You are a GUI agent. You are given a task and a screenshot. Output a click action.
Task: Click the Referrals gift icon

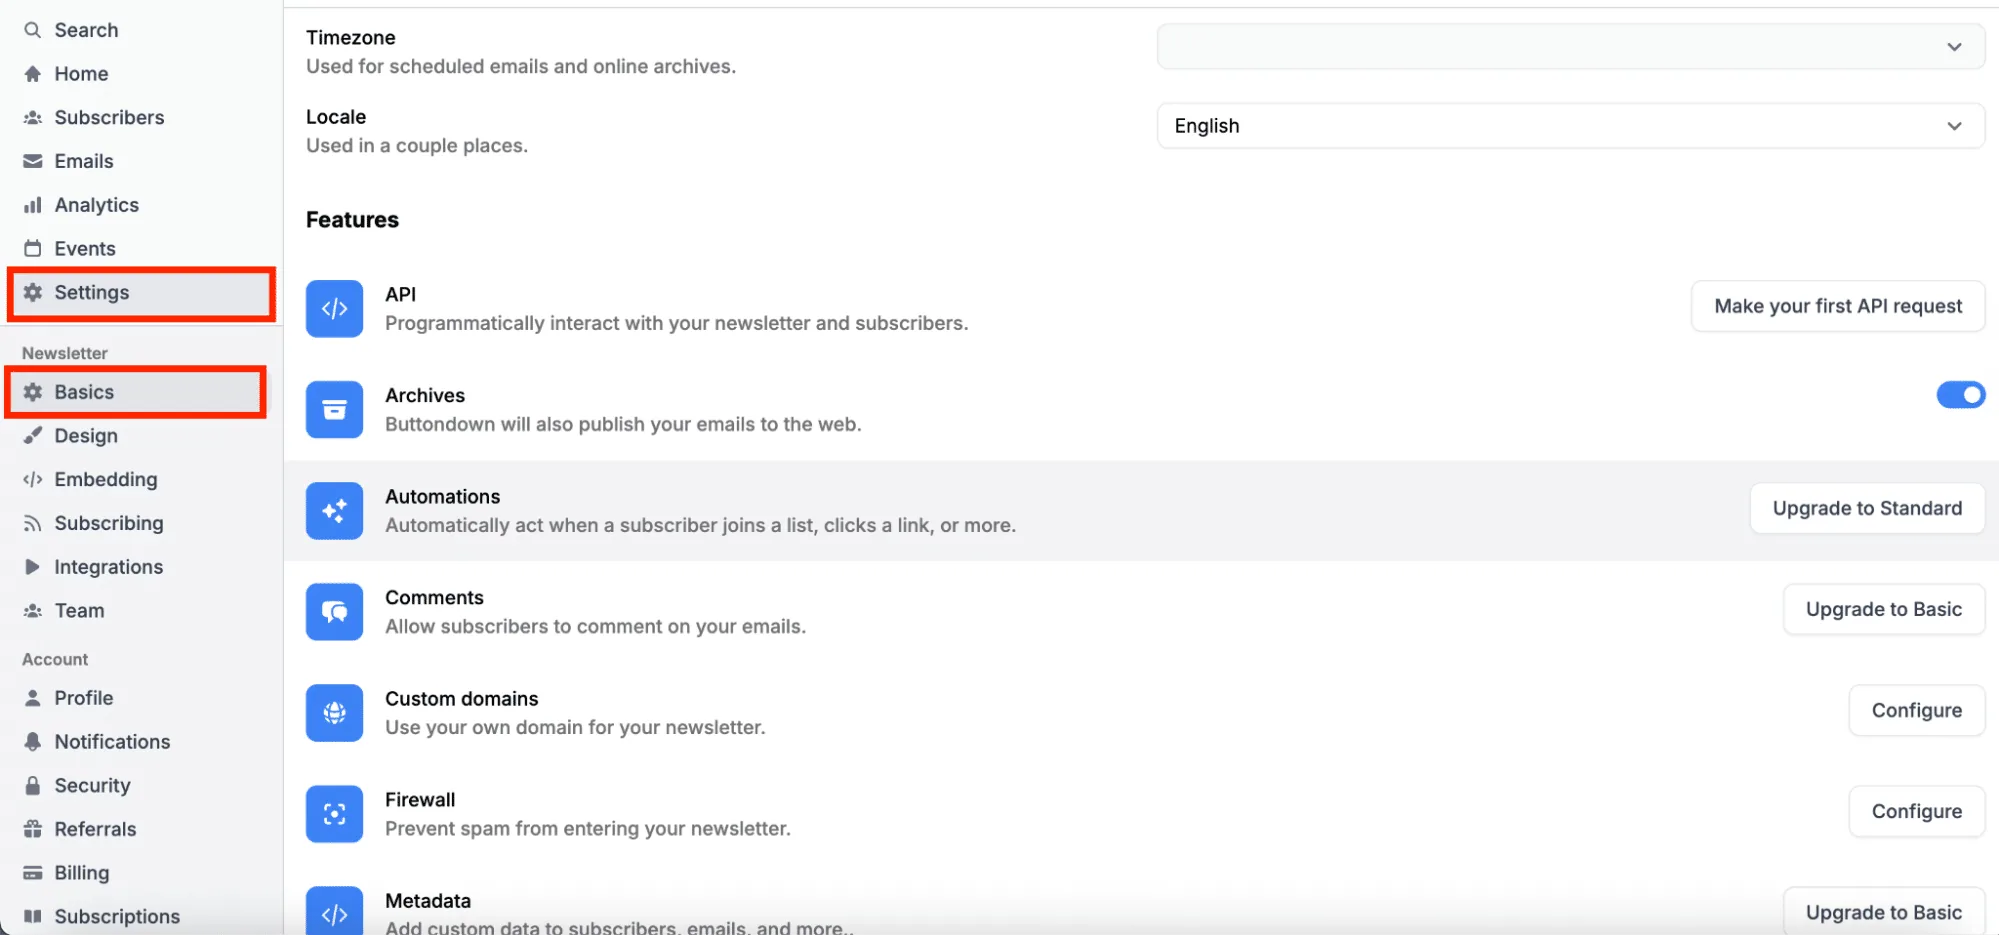pos(33,829)
